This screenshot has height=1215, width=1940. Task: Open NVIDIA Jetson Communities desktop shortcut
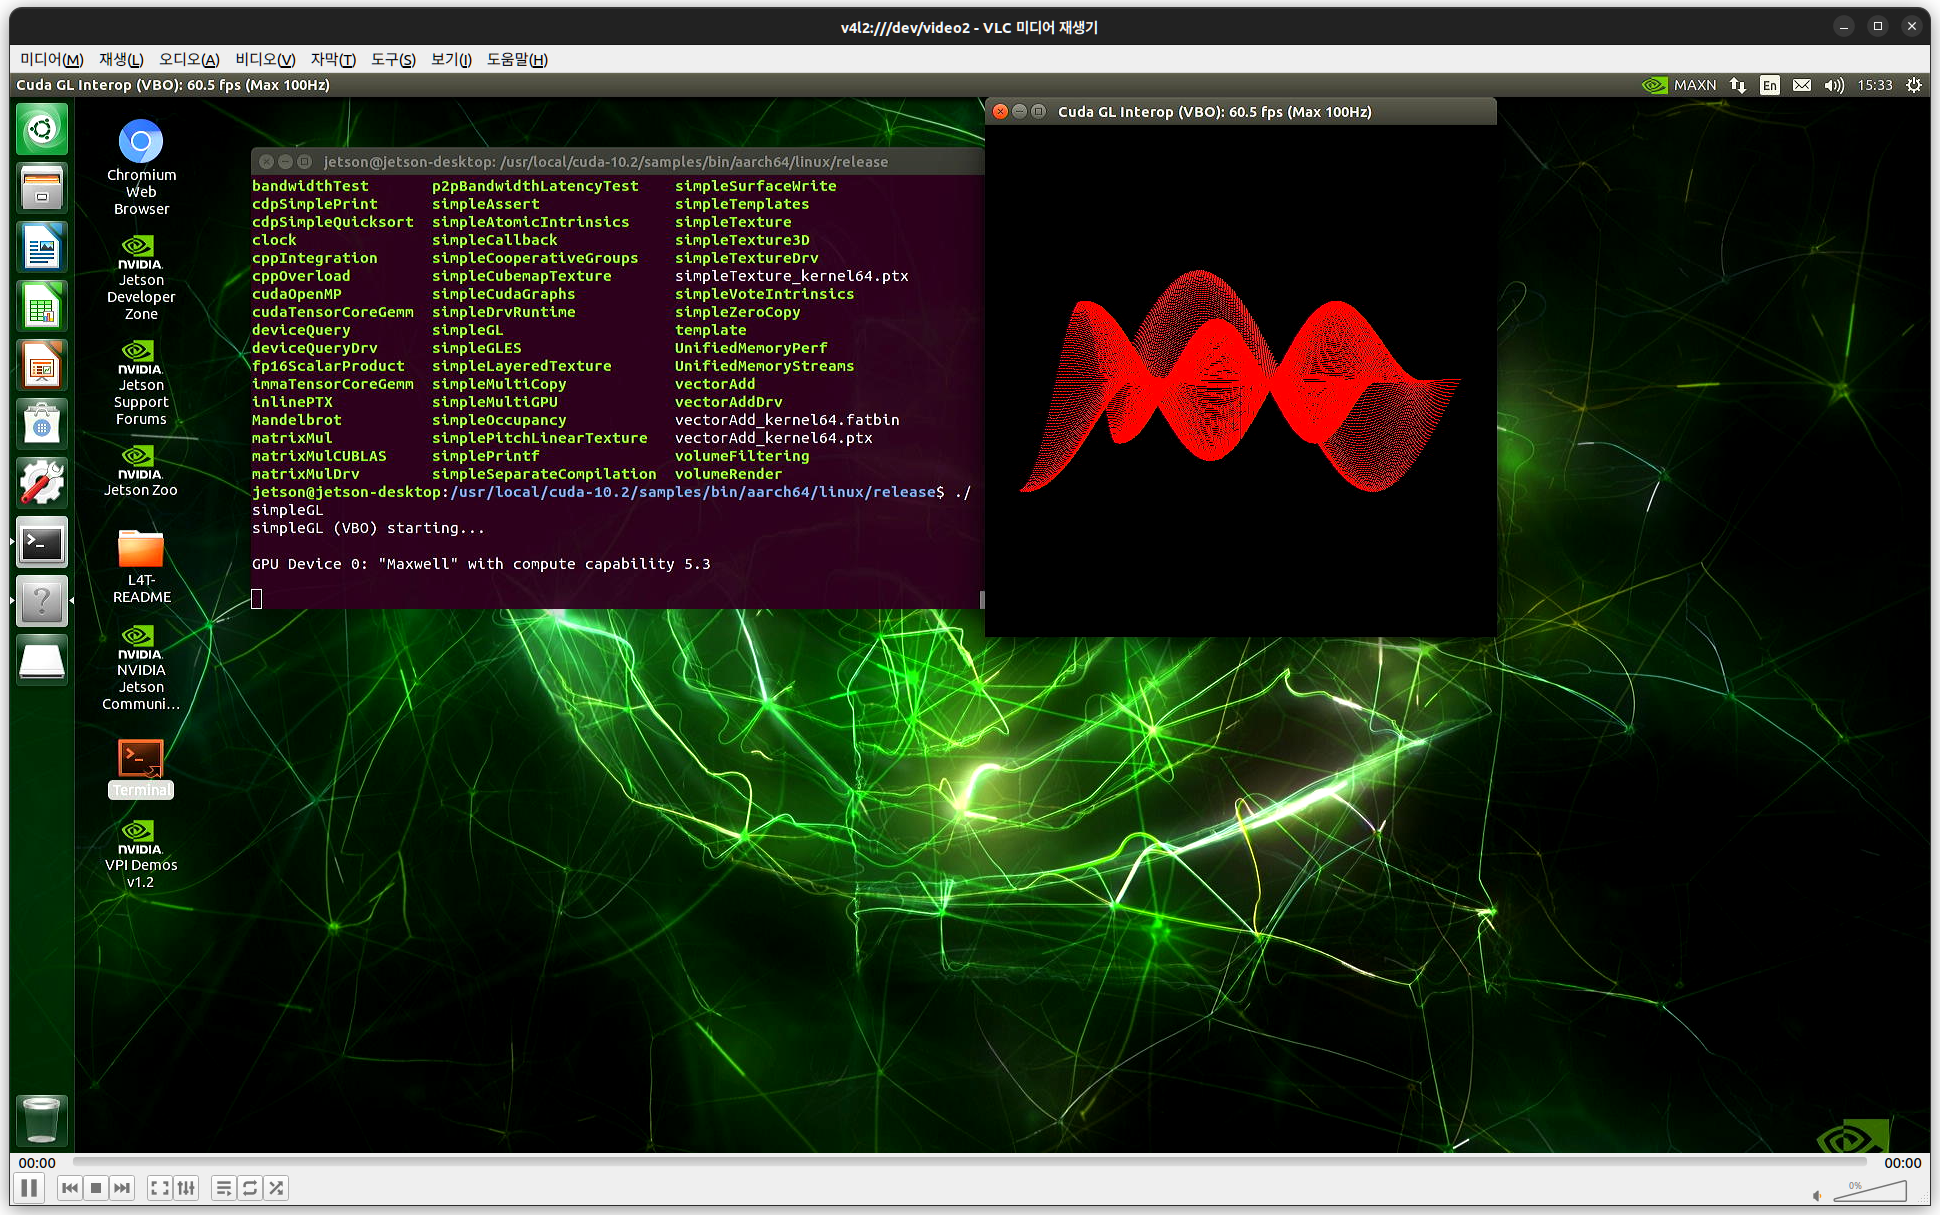point(141,668)
